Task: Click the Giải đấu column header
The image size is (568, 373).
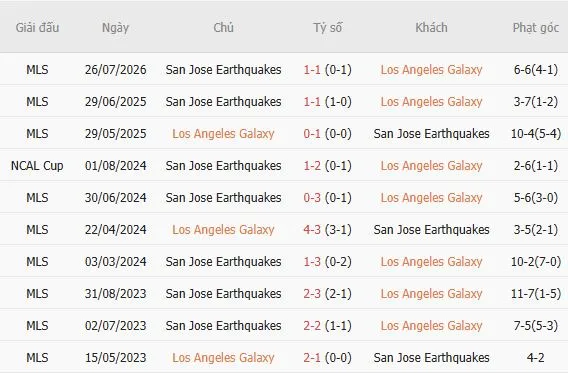Action: 37,28
